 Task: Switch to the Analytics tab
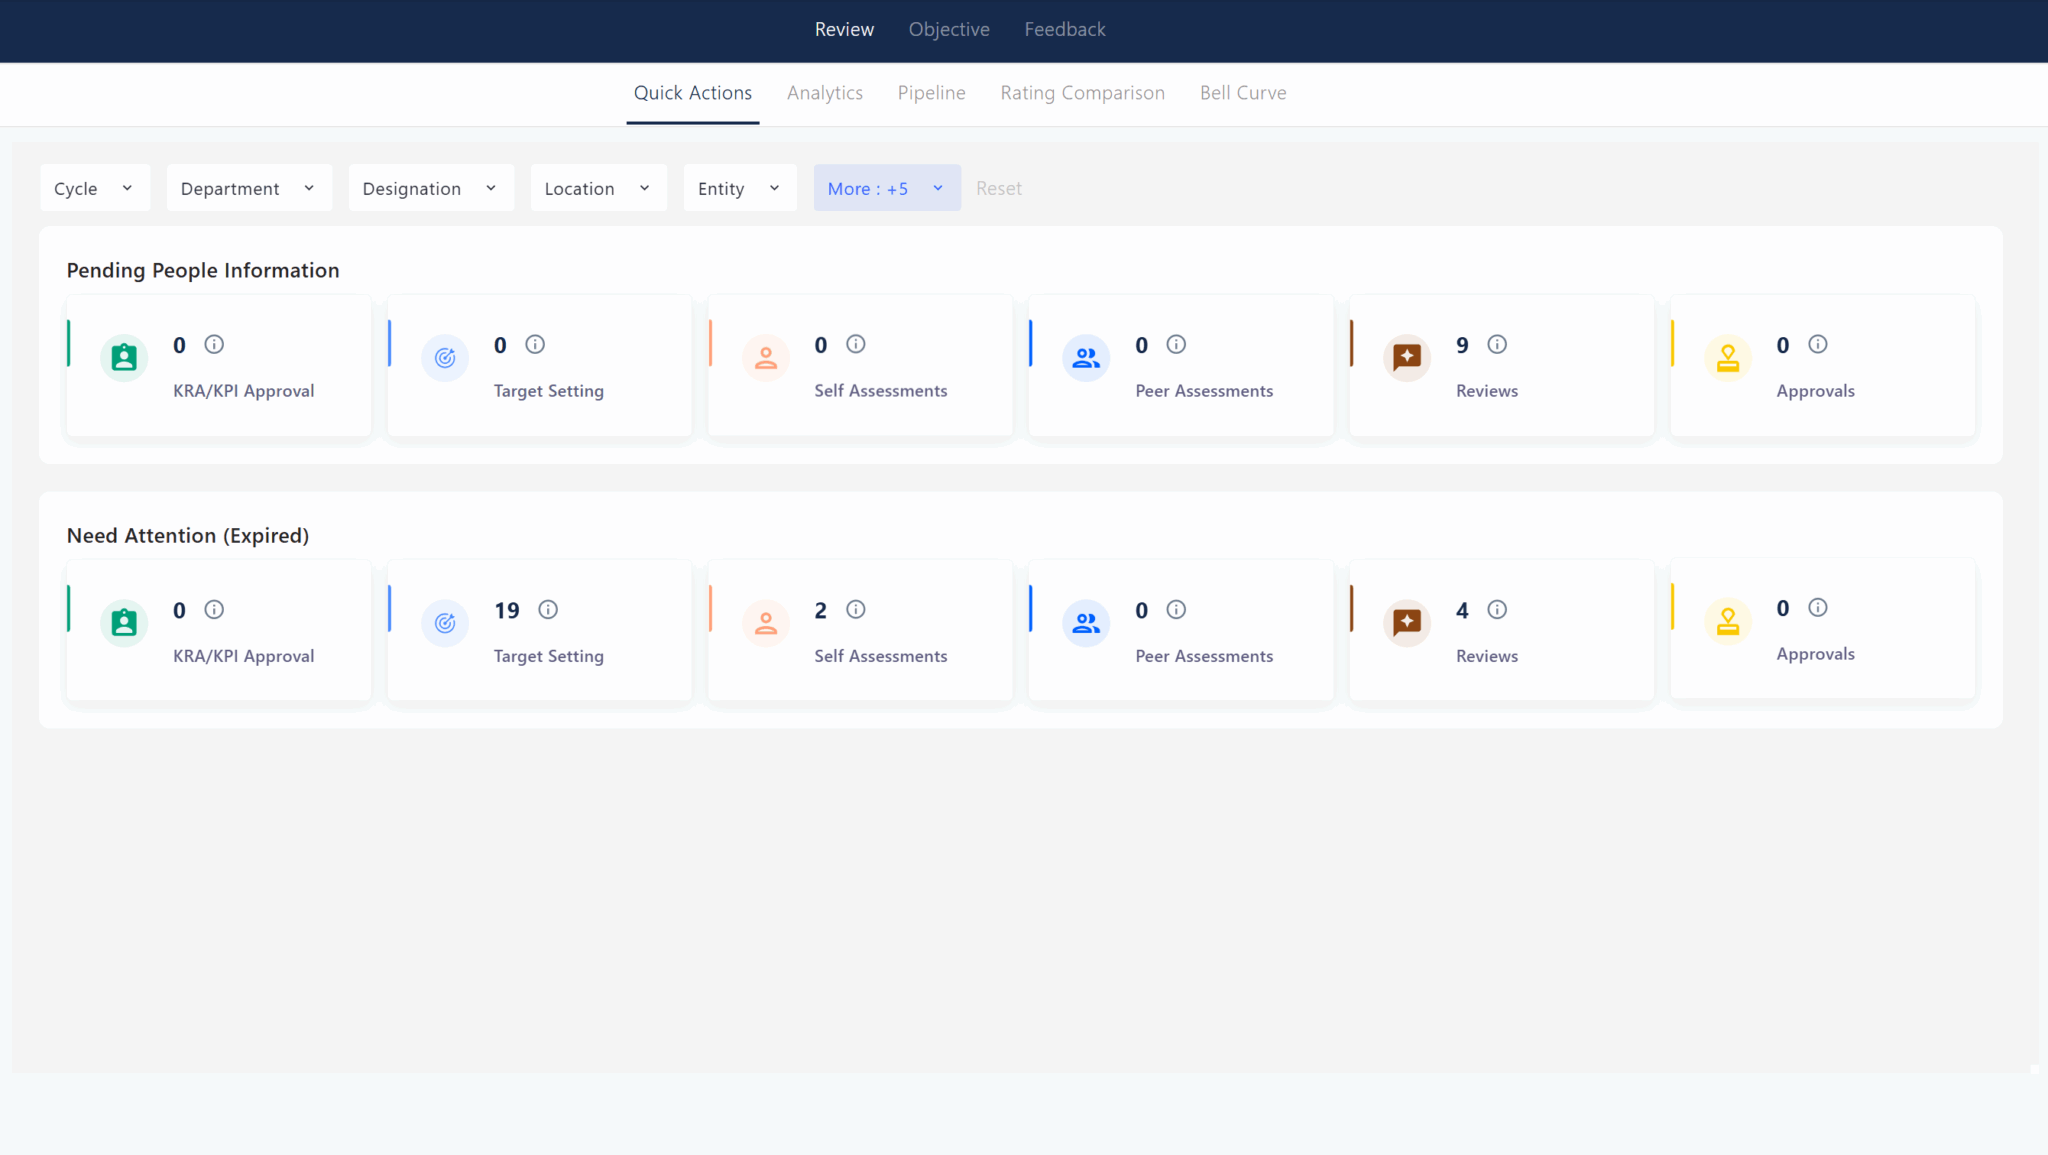825,93
